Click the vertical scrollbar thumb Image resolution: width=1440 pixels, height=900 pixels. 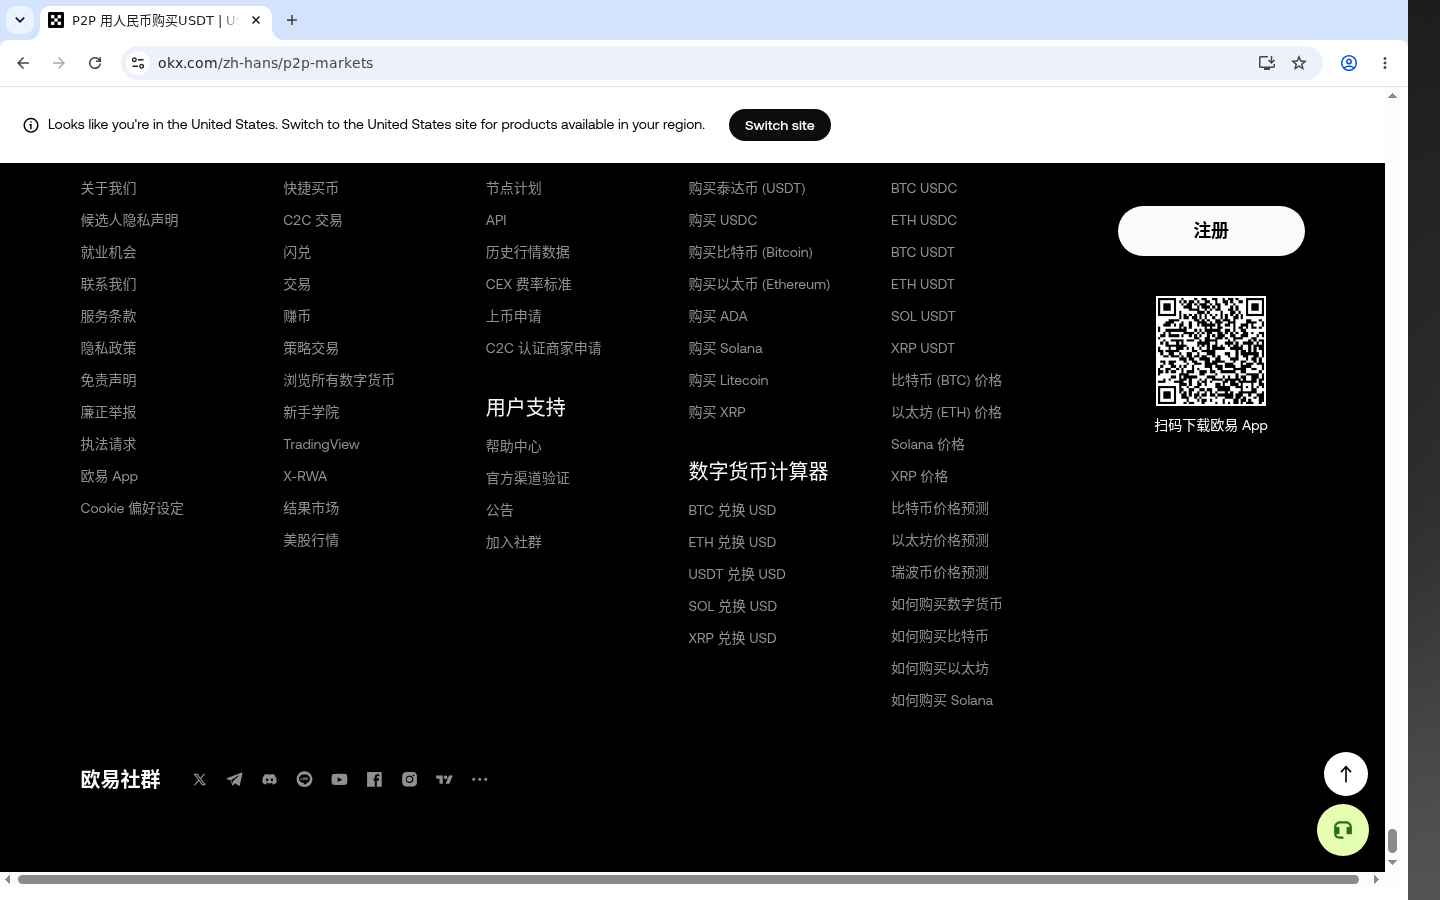point(1392,840)
